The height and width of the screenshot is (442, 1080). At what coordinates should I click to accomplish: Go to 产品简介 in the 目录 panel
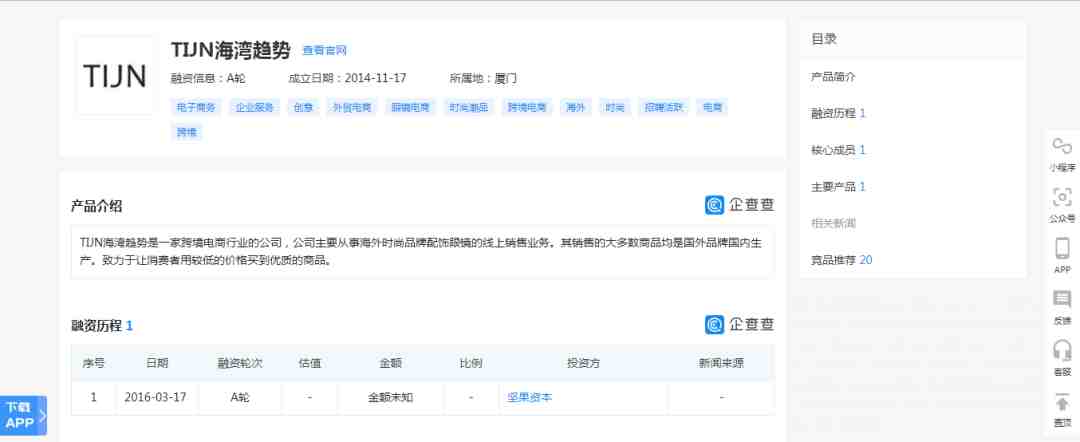833,77
